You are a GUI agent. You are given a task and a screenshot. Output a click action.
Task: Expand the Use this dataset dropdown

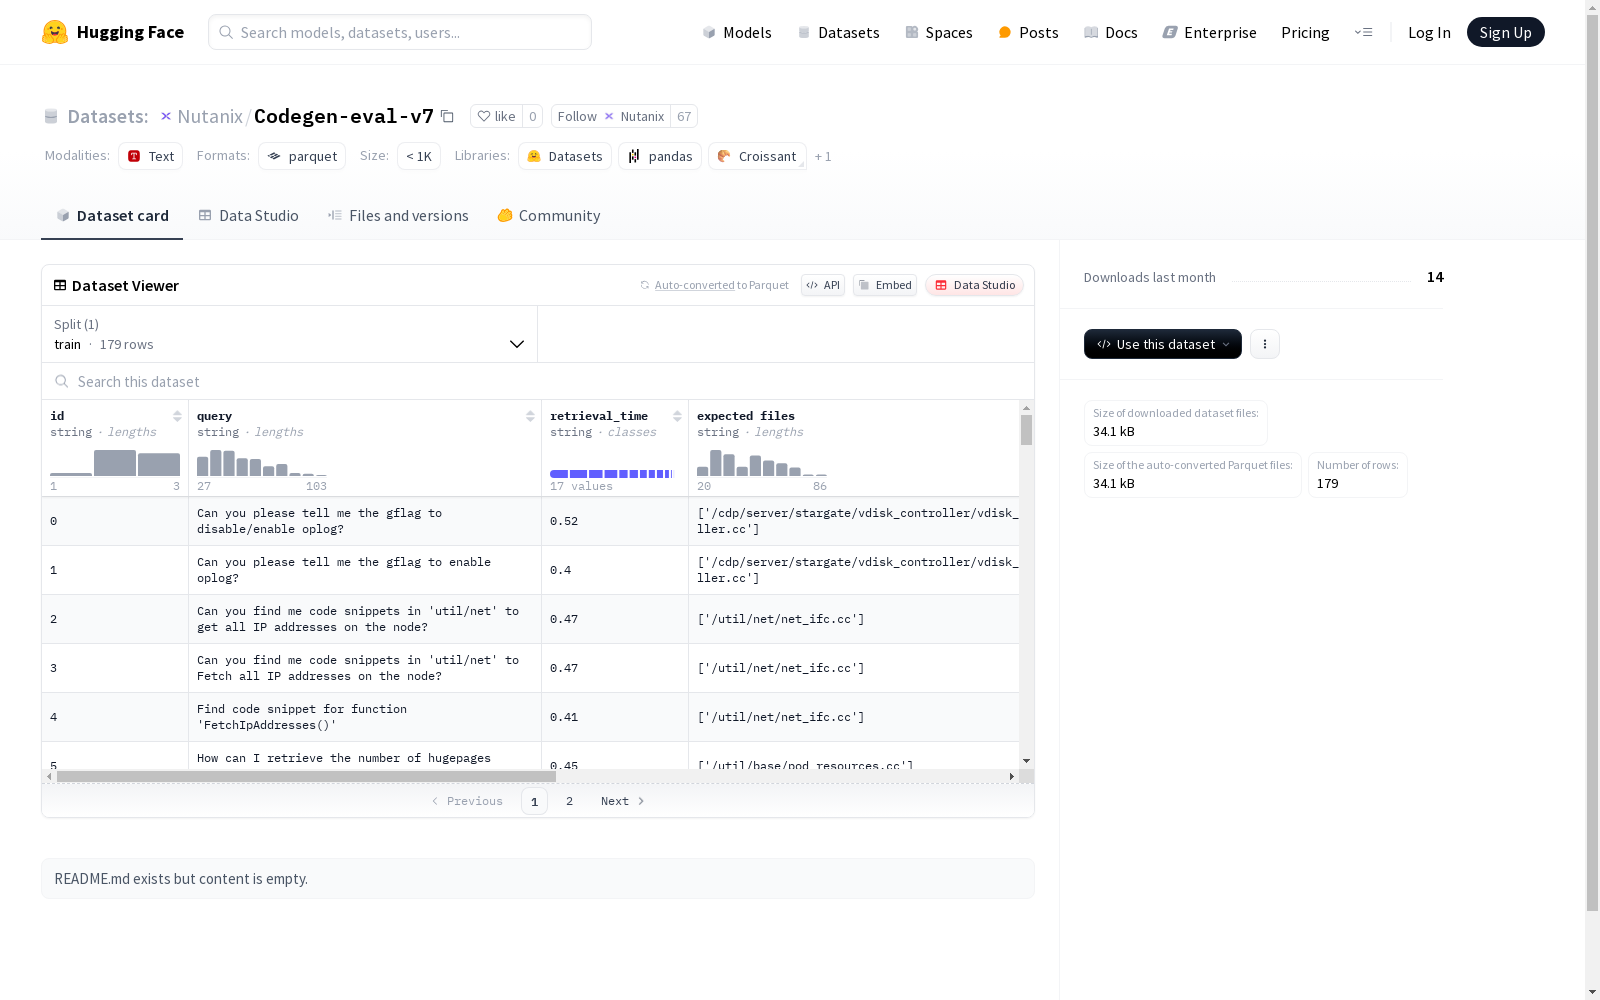pyautogui.click(x=1163, y=344)
